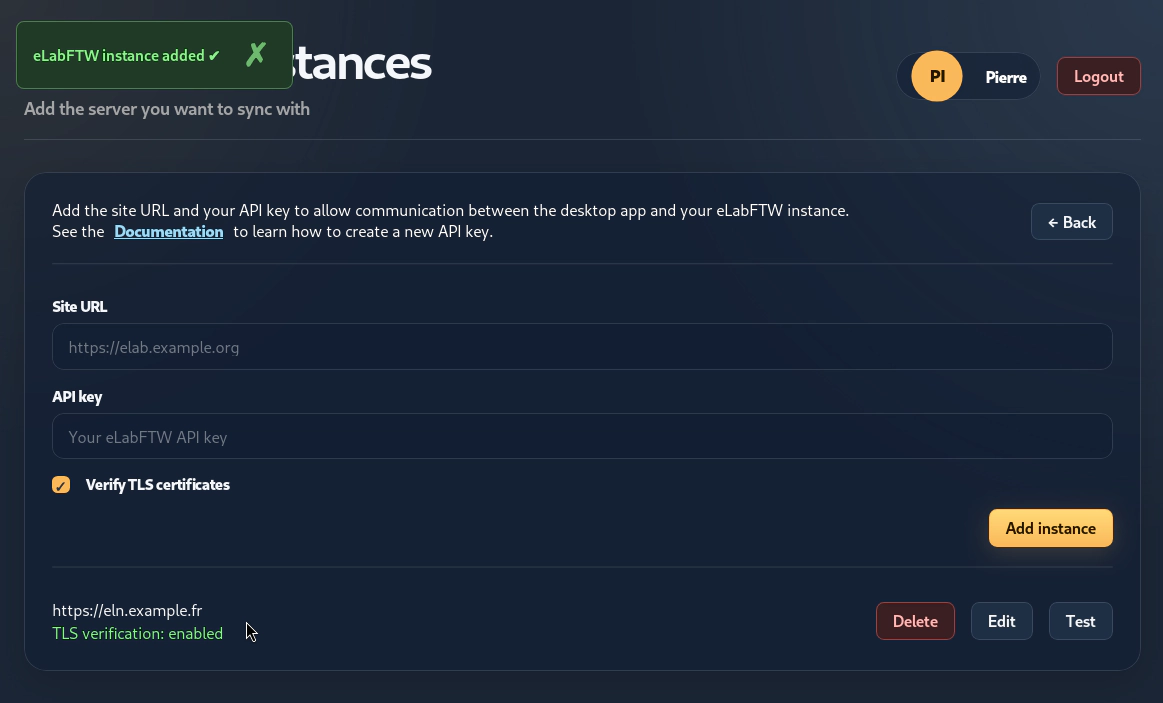Focus the API key input field
The height and width of the screenshot is (703, 1163).
click(x=582, y=436)
